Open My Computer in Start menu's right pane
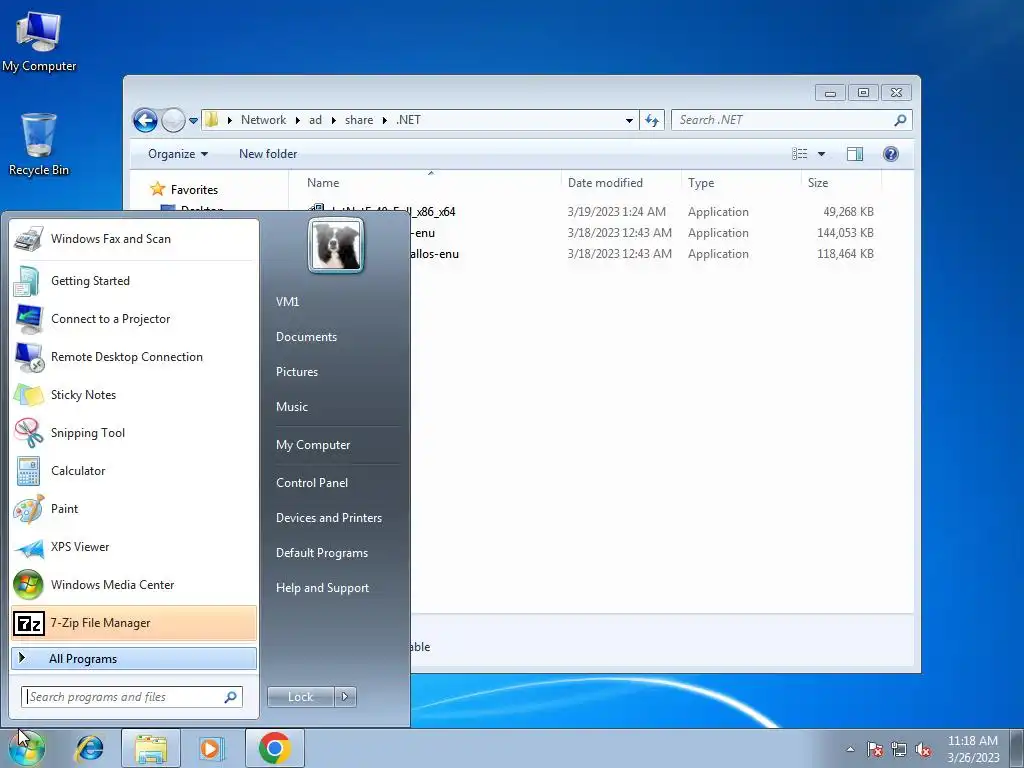1024x768 pixels. click(313, 445)
